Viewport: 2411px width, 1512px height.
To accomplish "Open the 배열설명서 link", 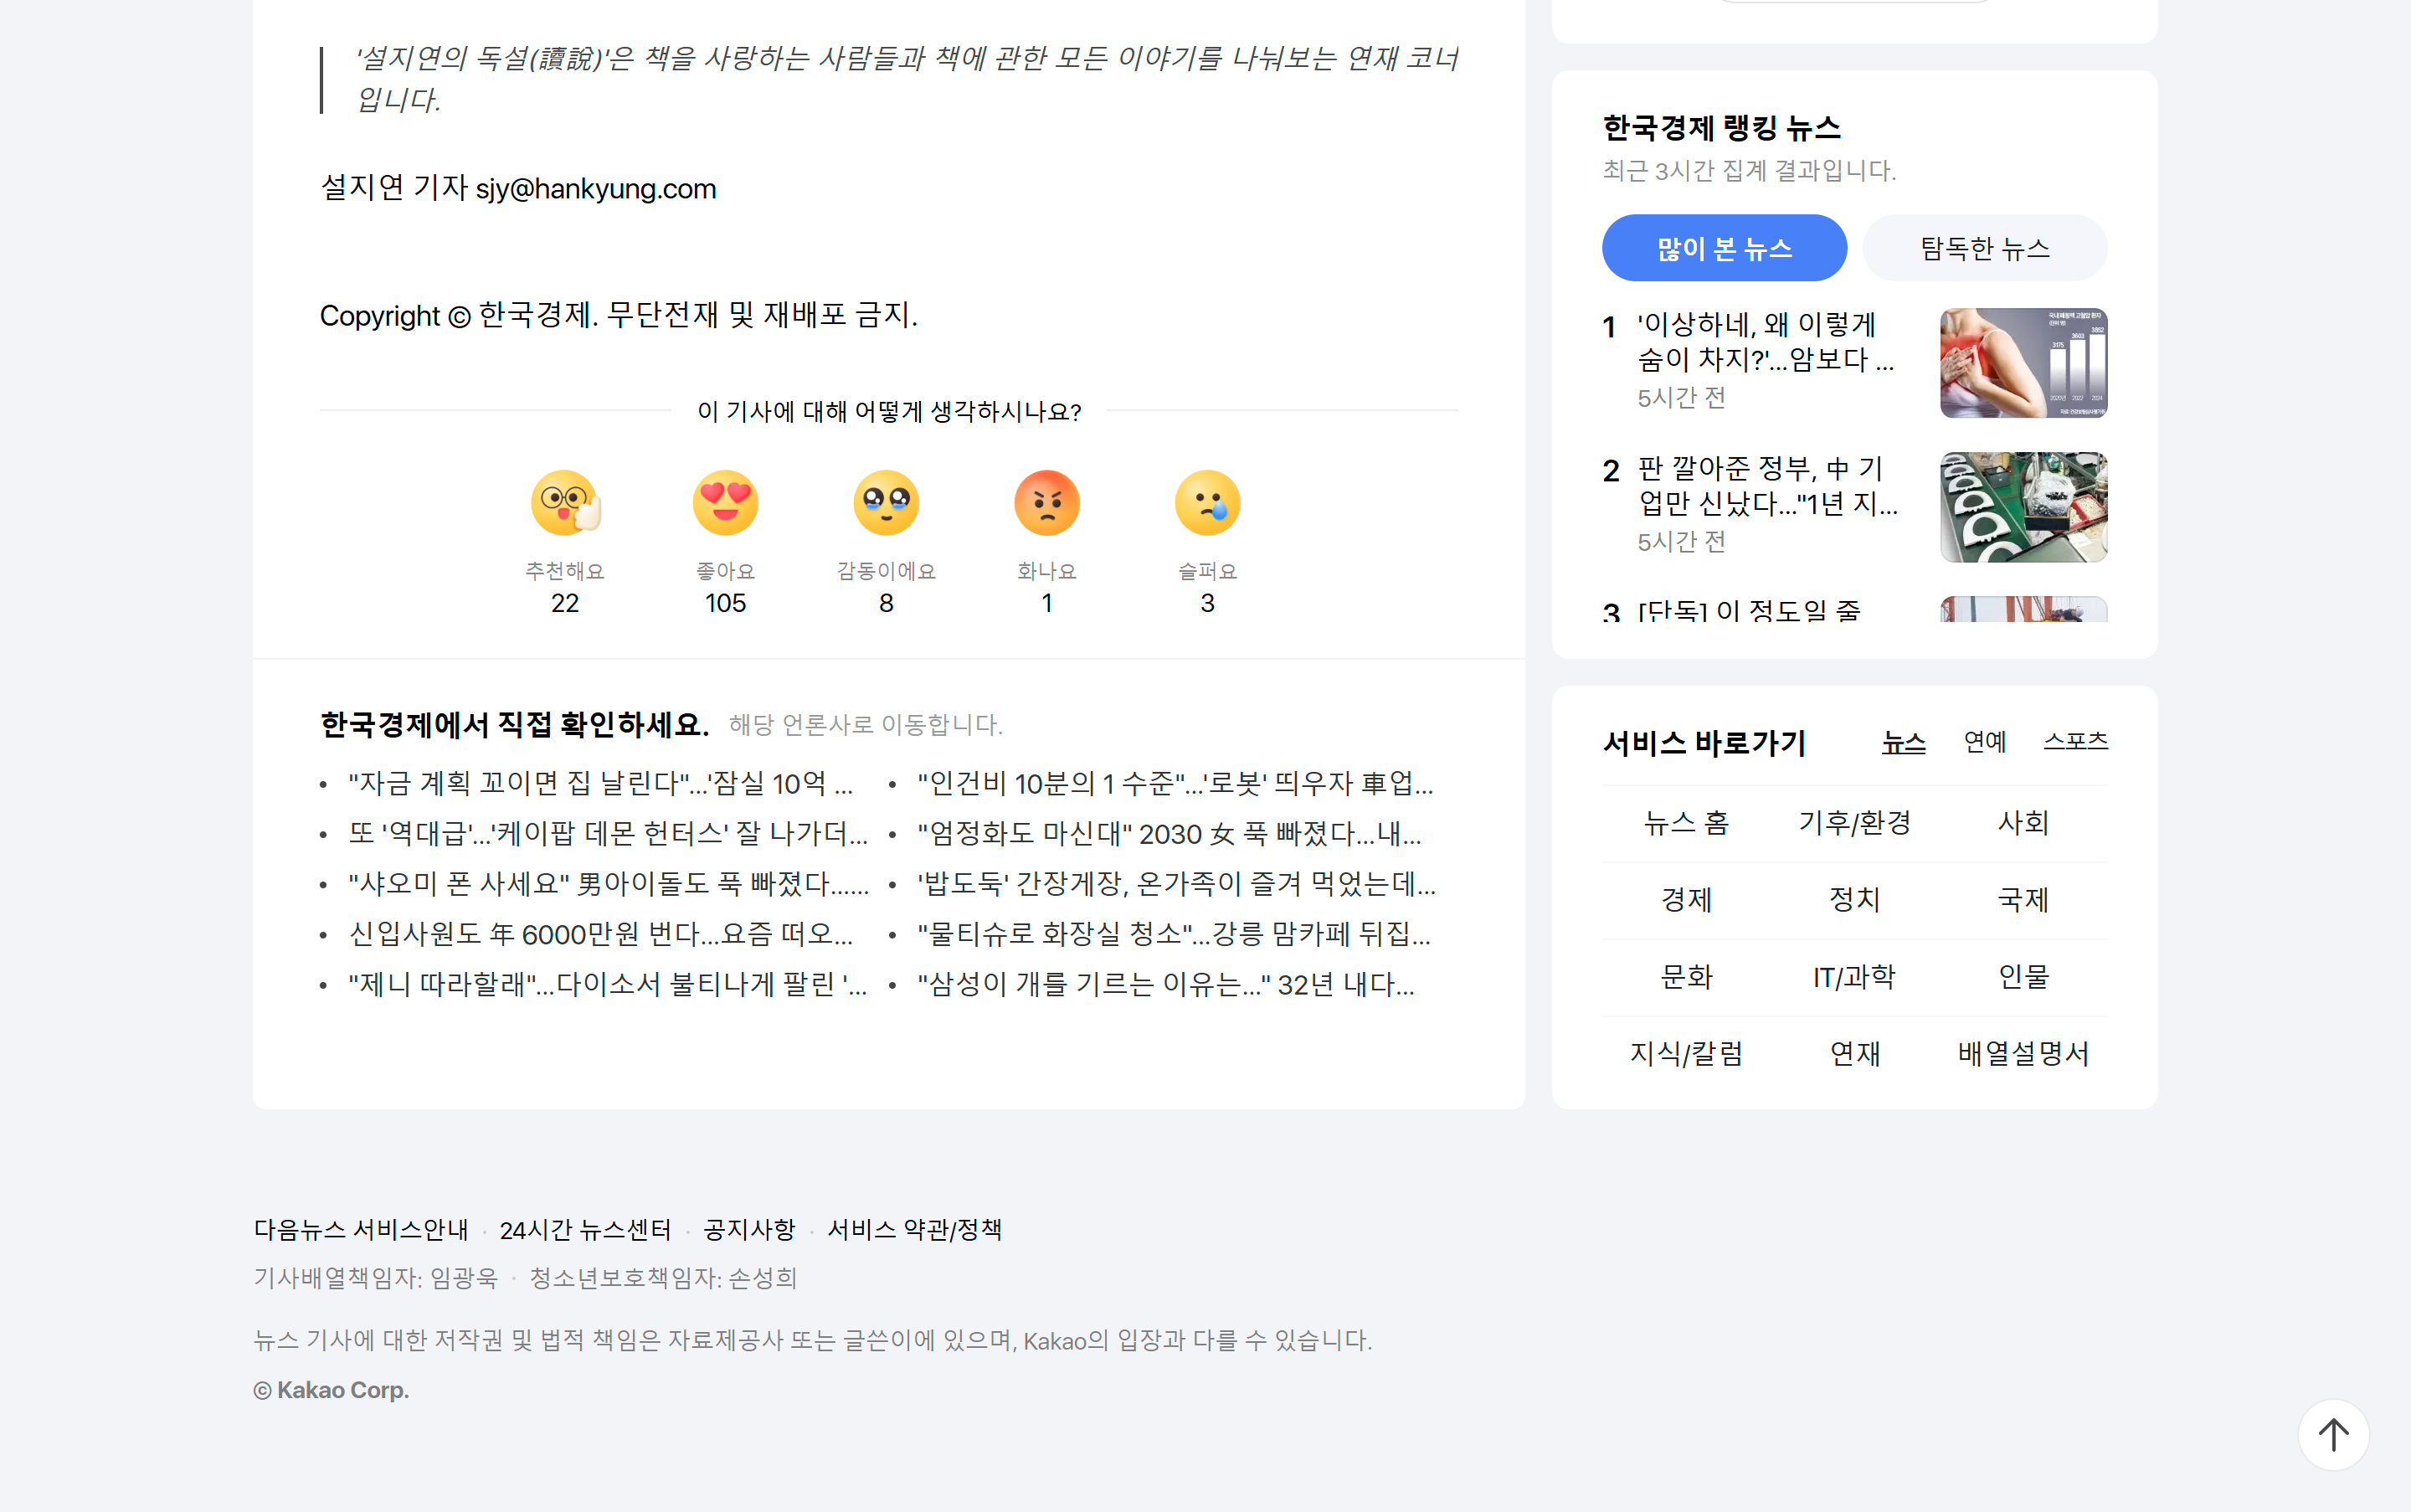I will tap(2023, 1053).
